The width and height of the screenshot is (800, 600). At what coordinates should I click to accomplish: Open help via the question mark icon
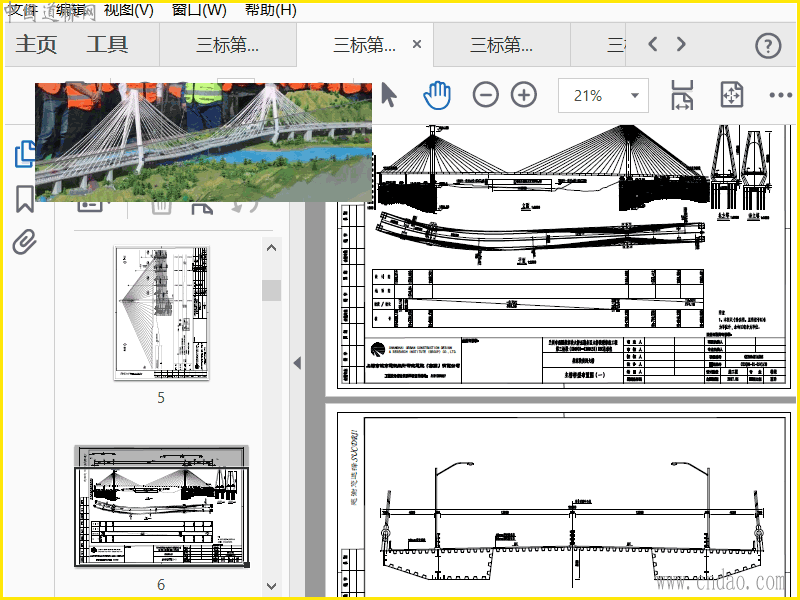coord(768,45)
